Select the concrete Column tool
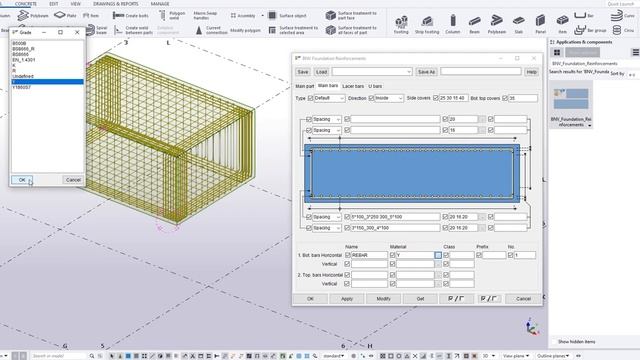Screen dimensions: 640x360 (x=452, y=24)
